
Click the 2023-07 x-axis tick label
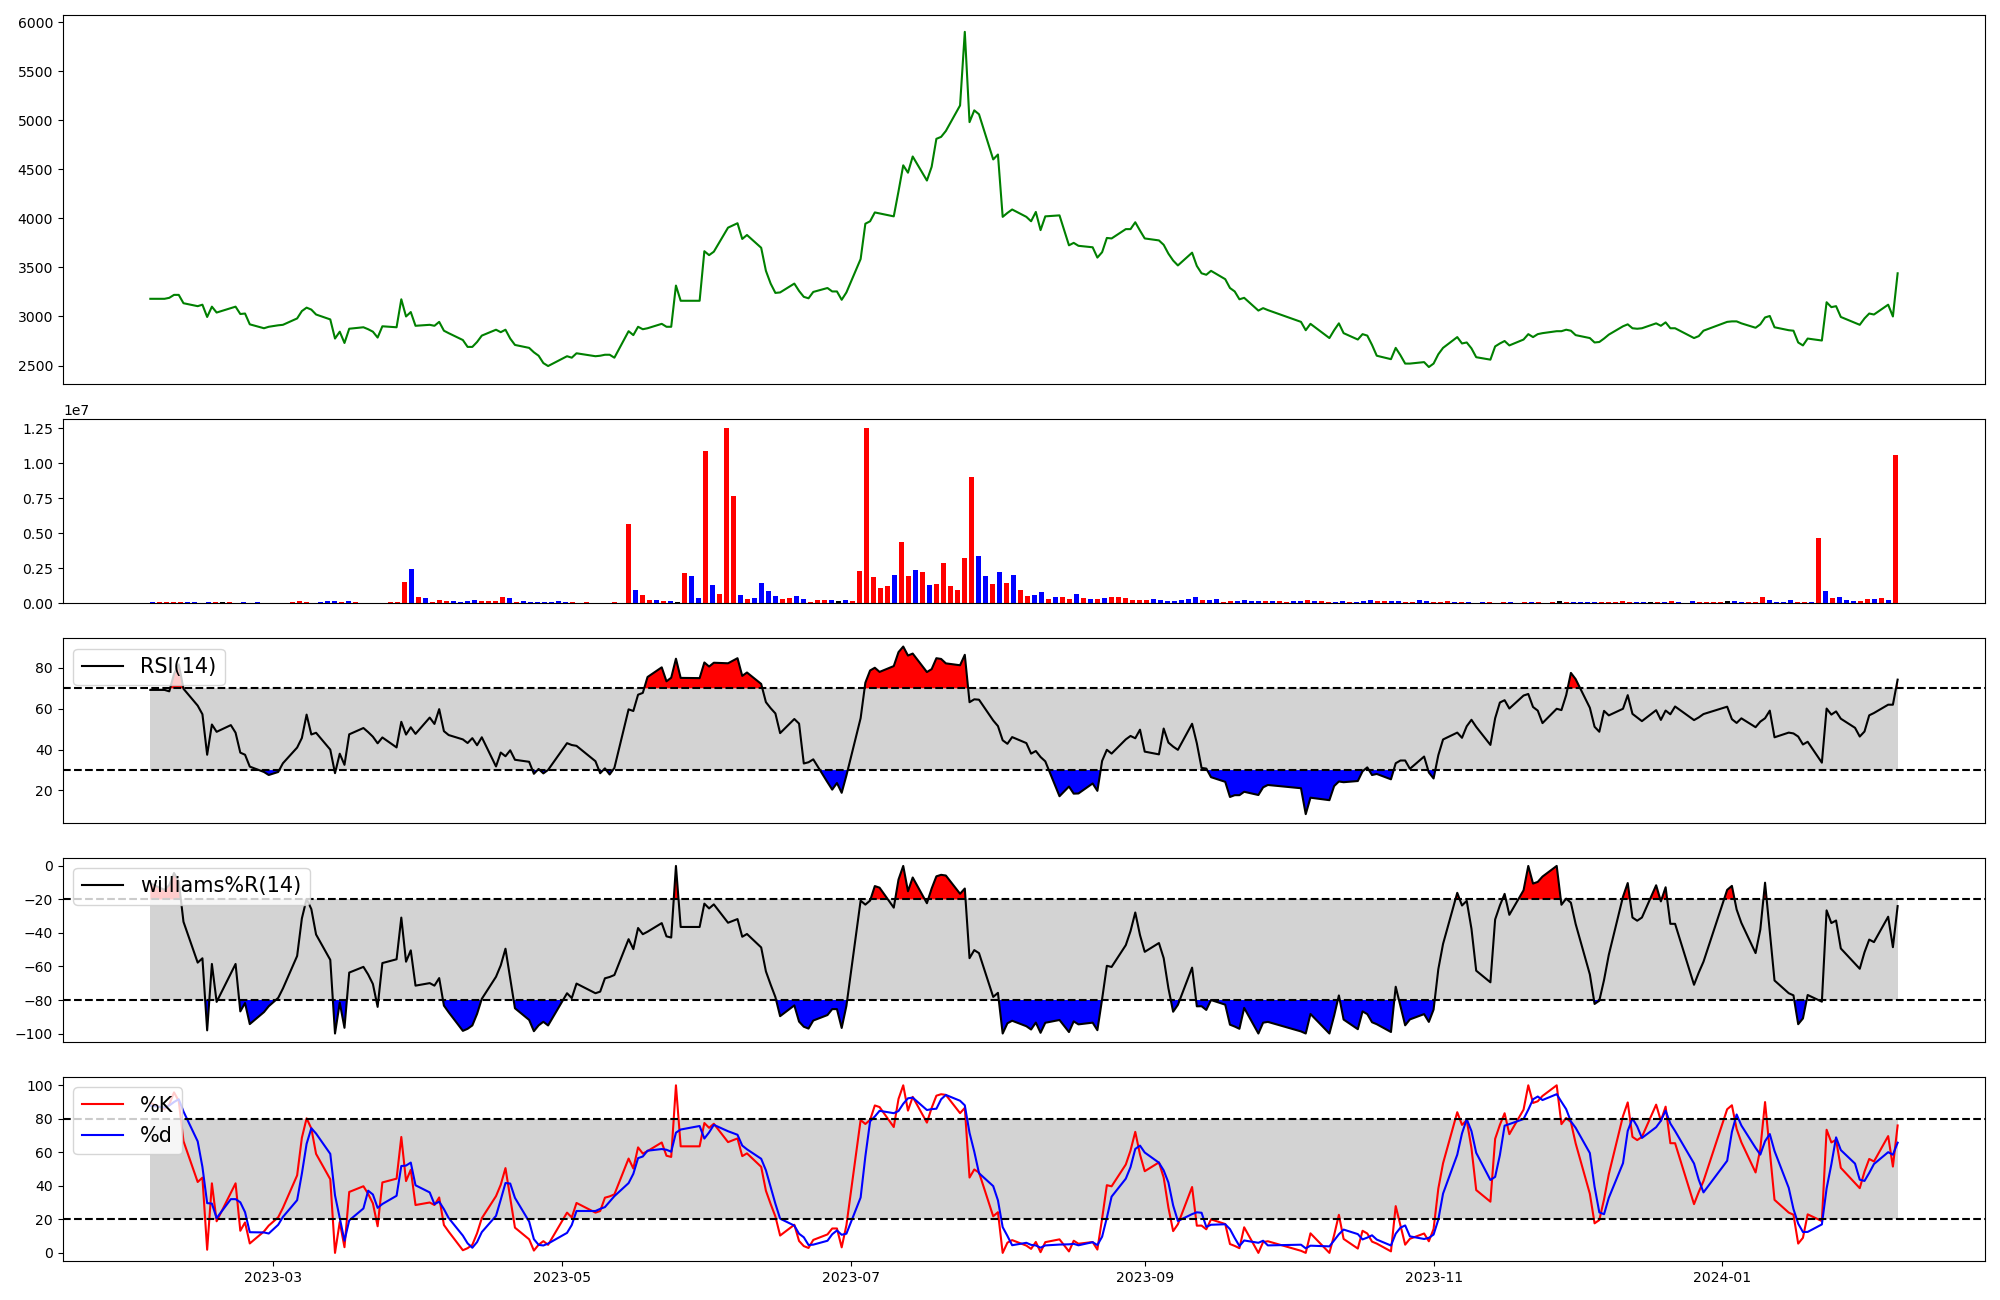click(851, 1277)
